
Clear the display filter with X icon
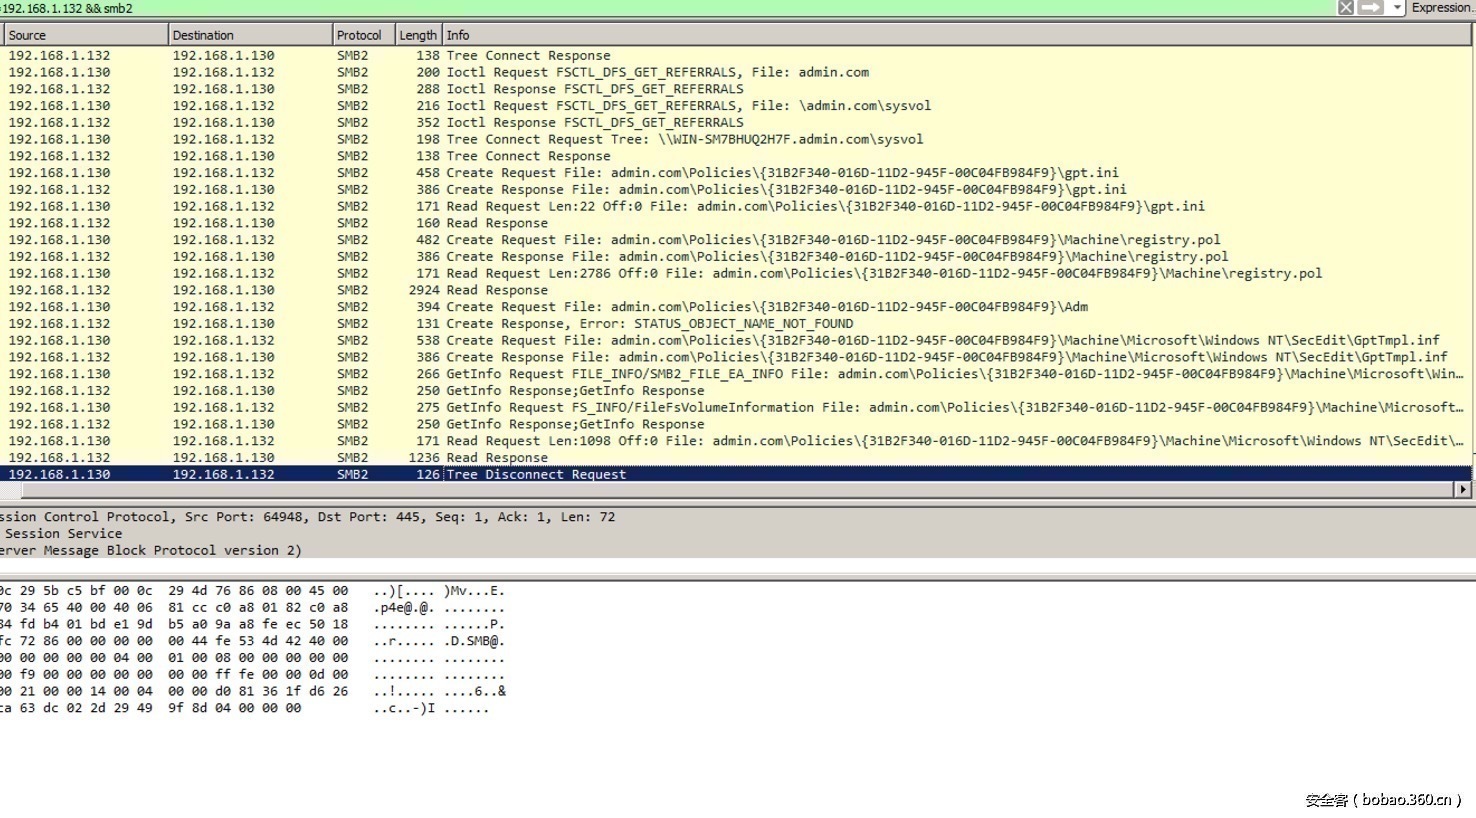pyautogui.click(x=1346, y=8)
